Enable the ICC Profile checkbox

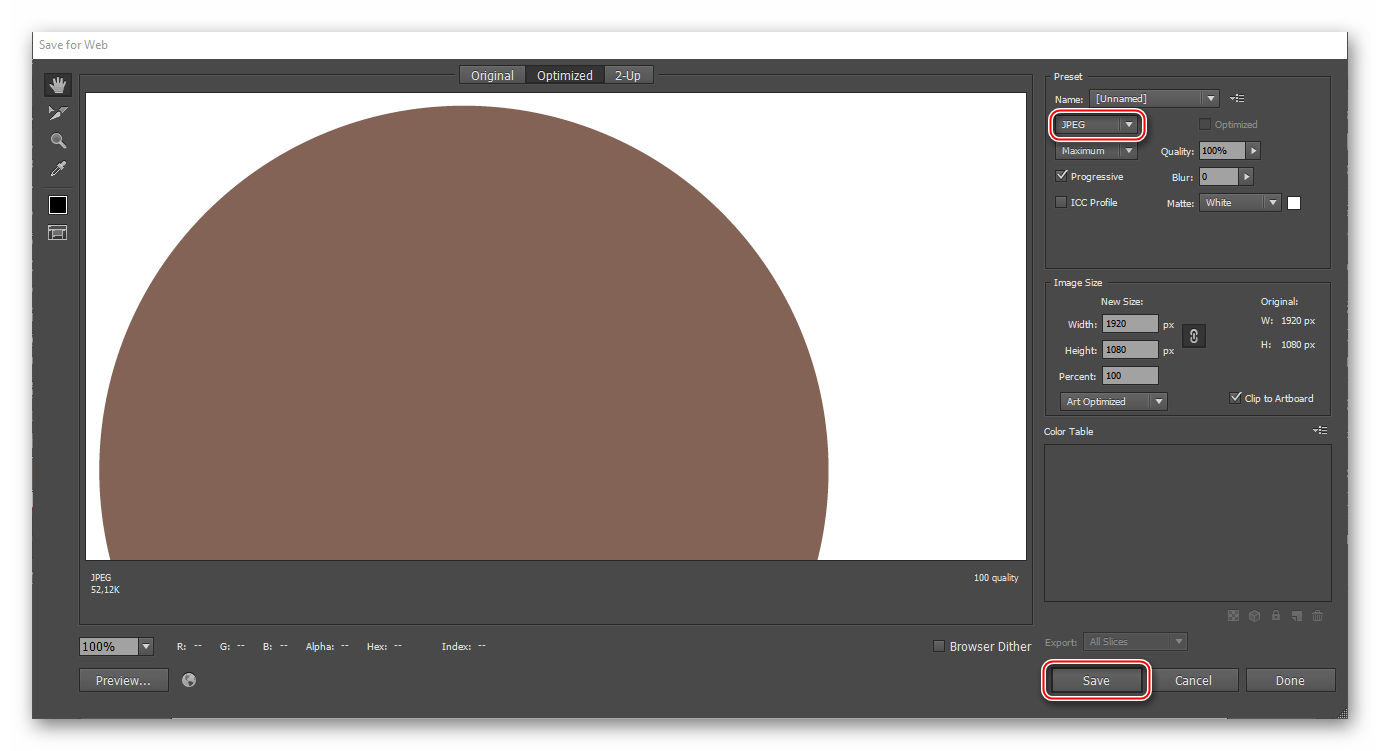point(1062,202)
